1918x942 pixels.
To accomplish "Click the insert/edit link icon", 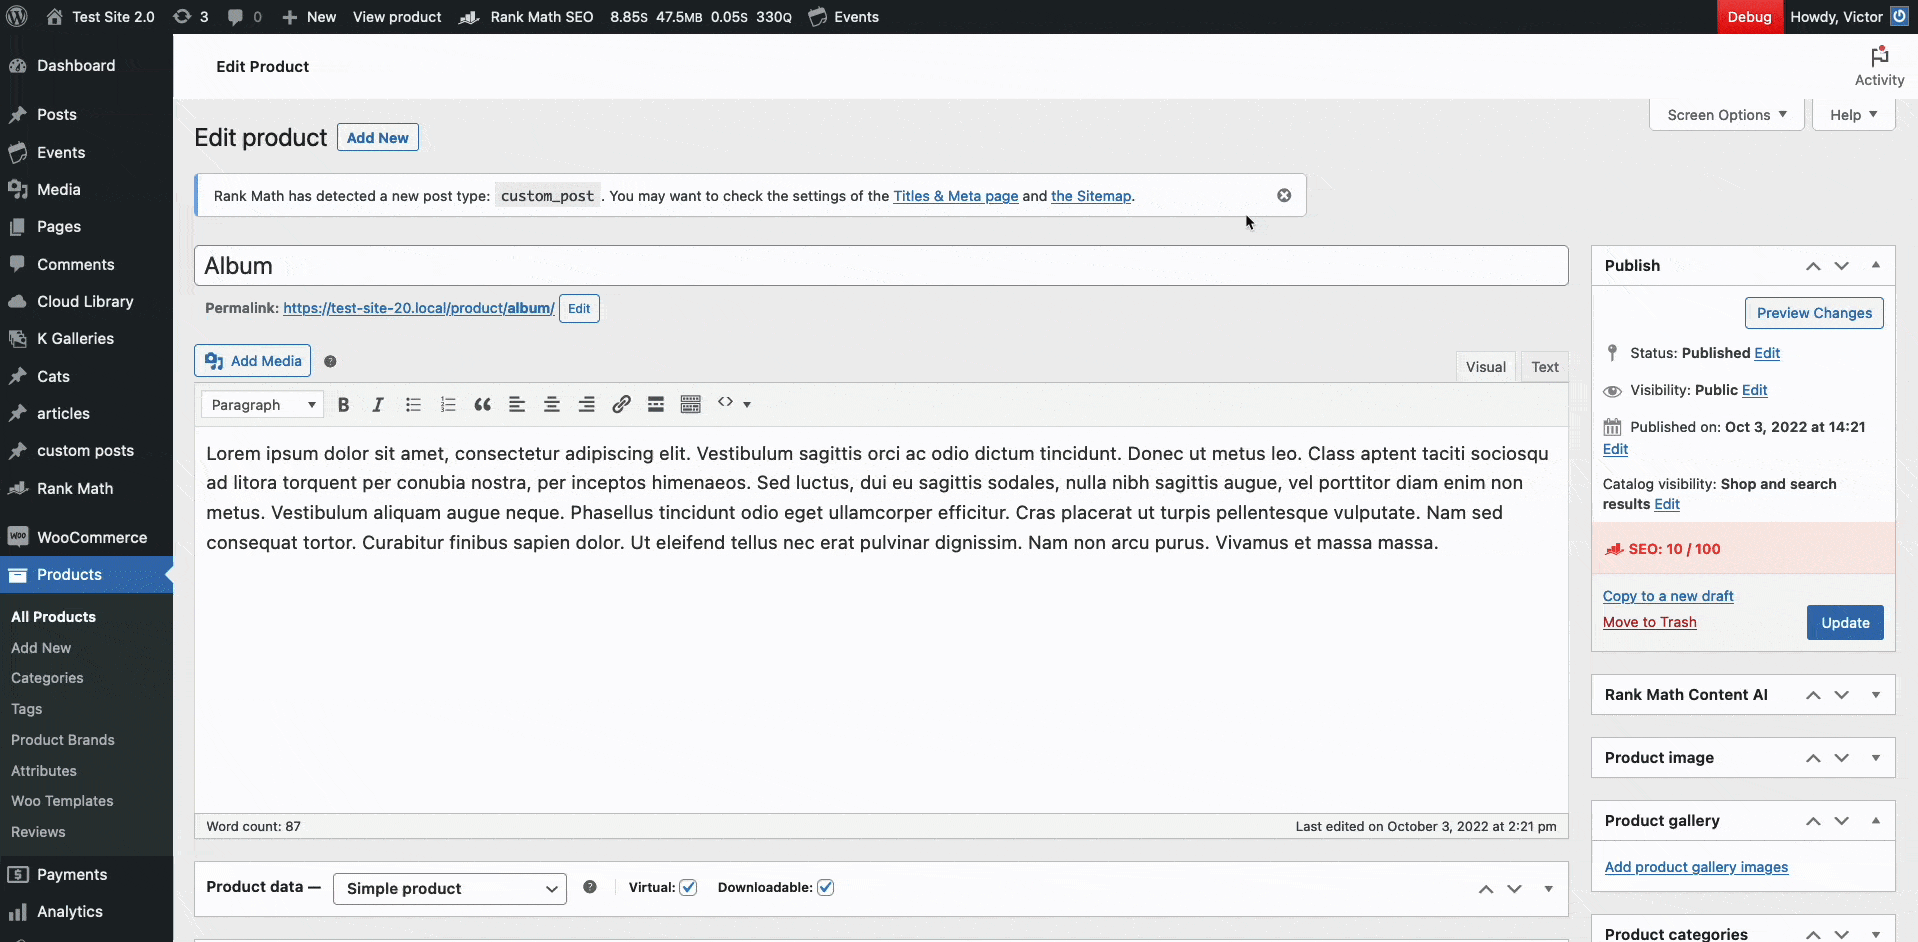I will pyautogui.click(x=621, y=404).
